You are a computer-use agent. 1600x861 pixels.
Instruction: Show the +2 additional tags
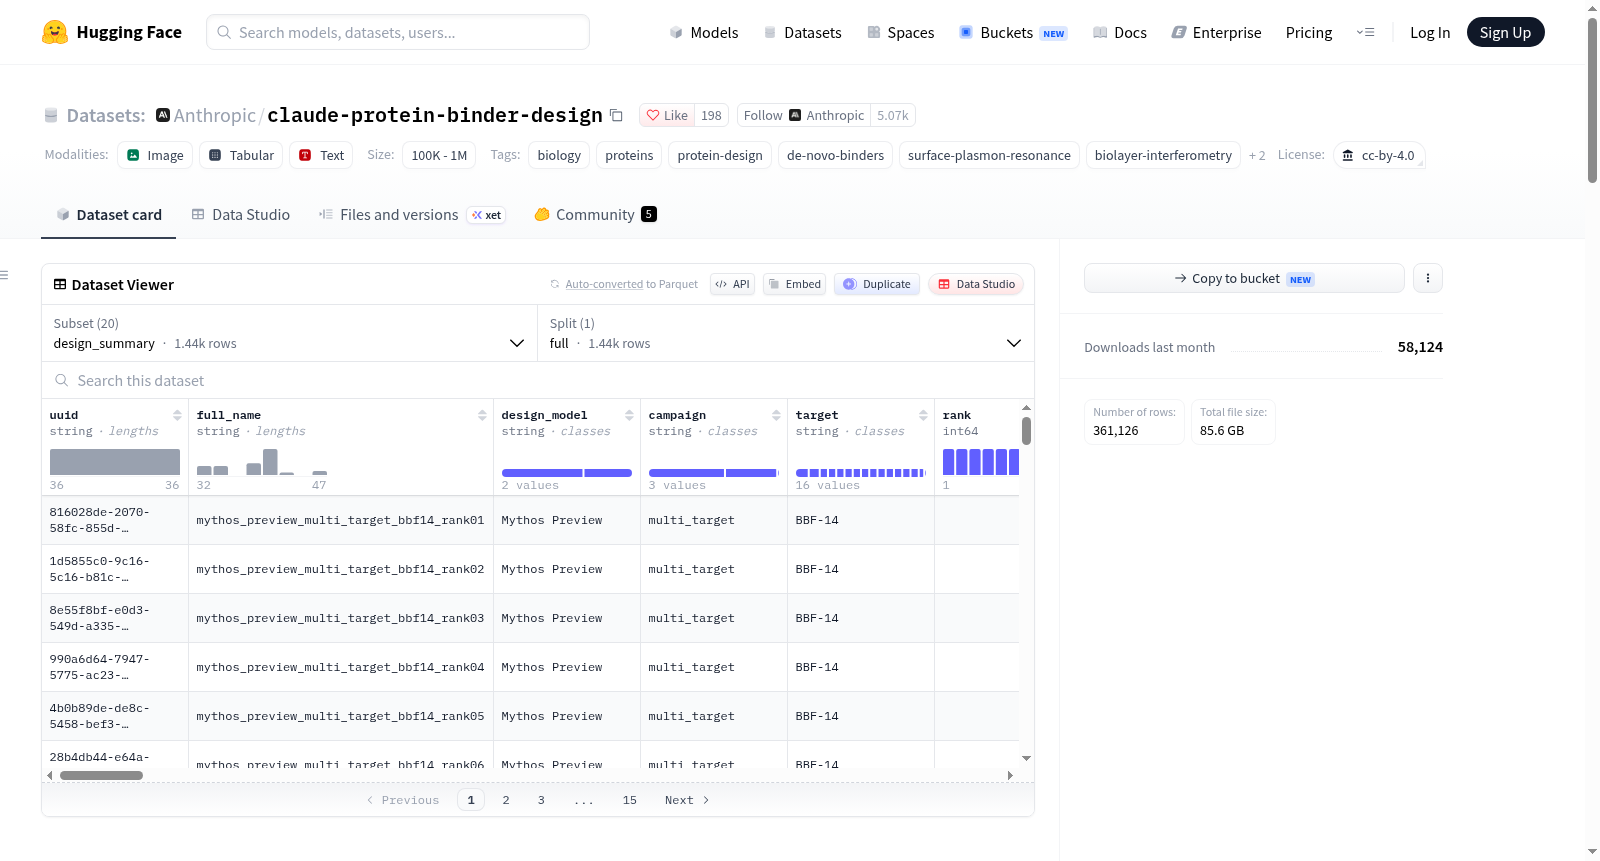click(1257, 156)
